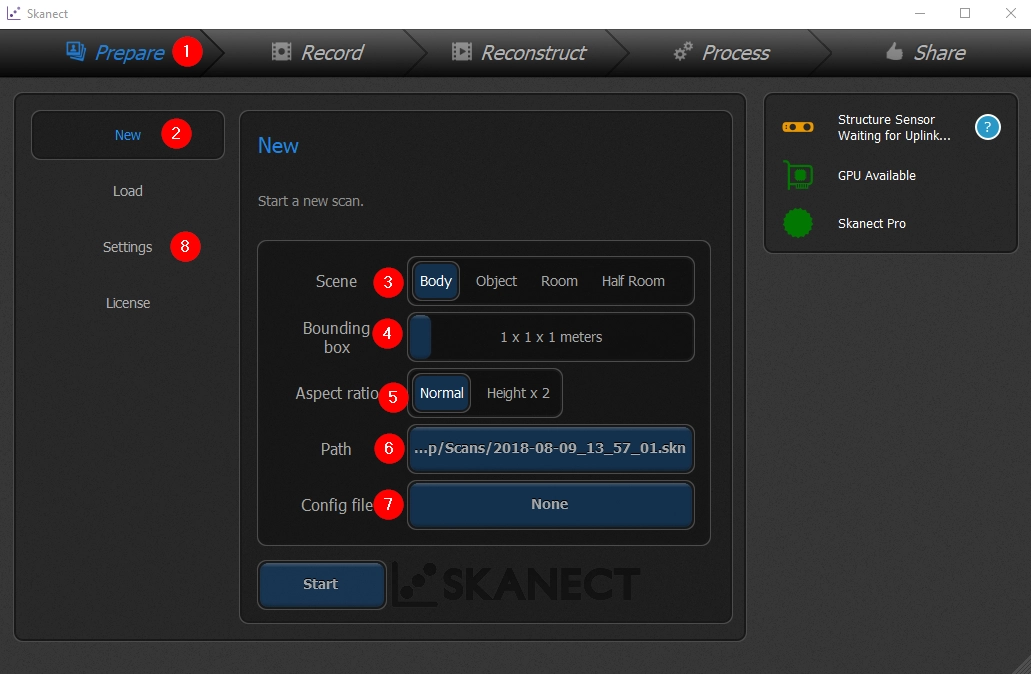Switch scene to Half Room

(633, 281)
